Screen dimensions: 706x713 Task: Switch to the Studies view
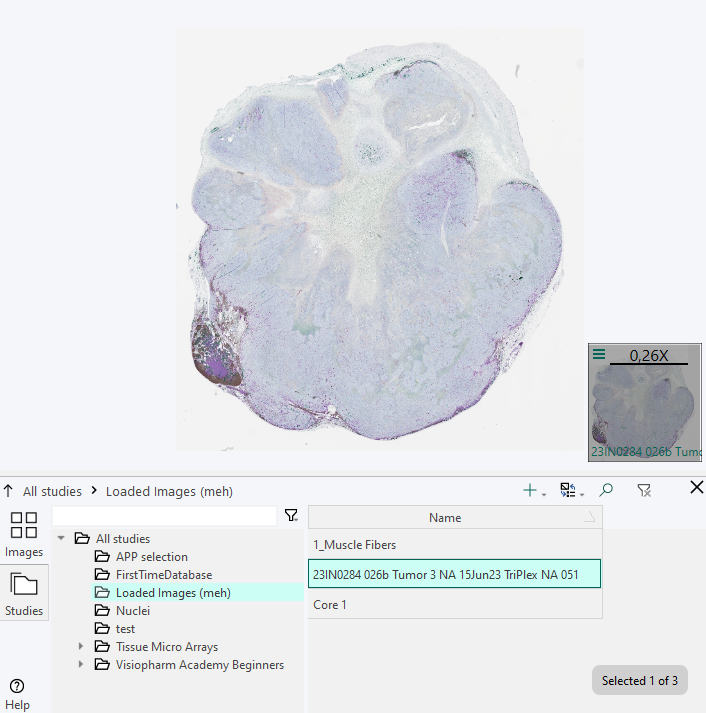click(x=24, y=593)
